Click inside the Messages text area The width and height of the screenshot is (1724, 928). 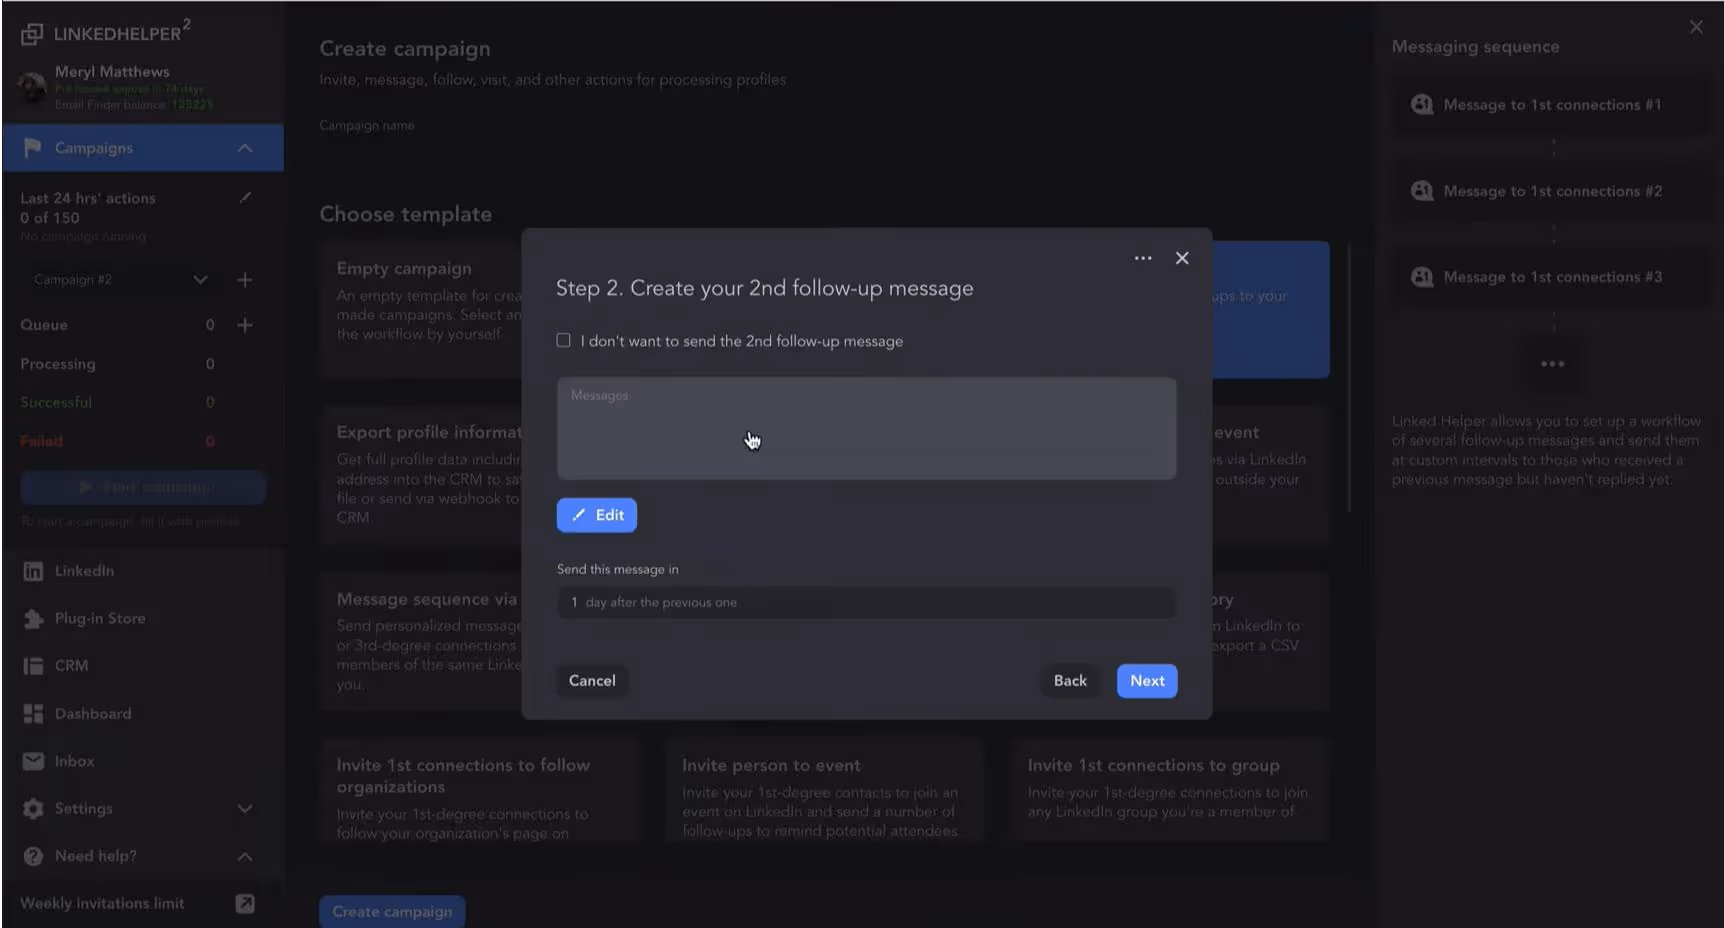pyautogui.click(x=866, y=428)
